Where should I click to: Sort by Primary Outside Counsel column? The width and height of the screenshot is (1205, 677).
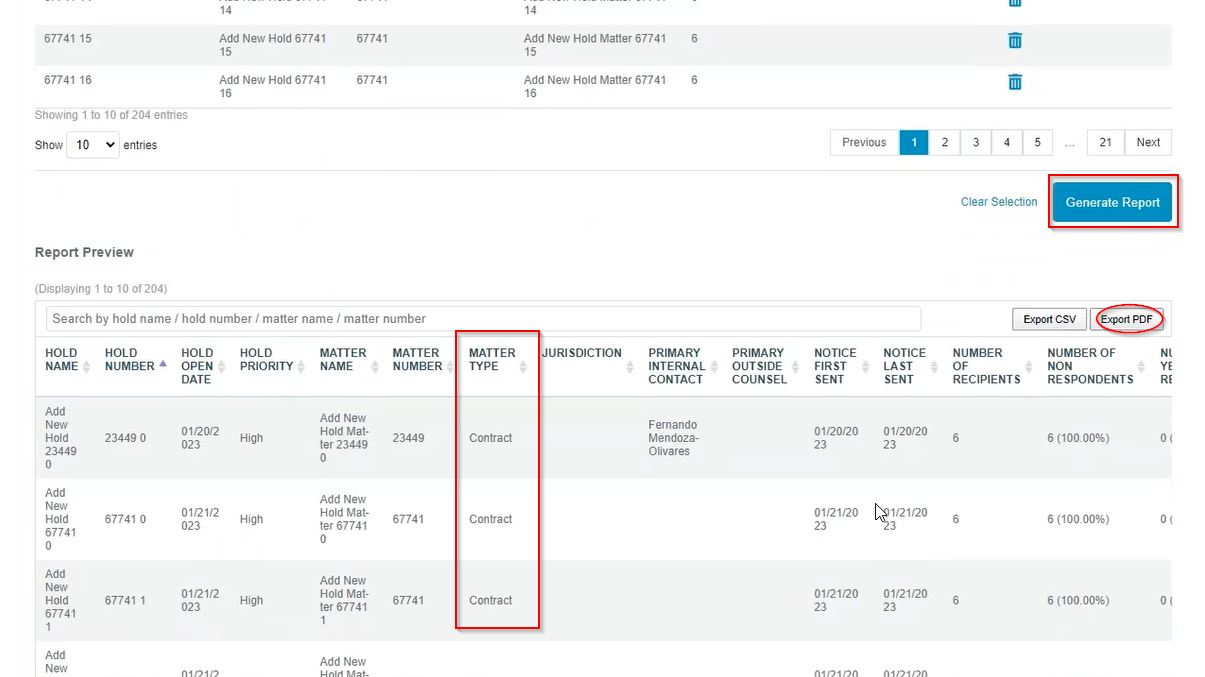click(766, 366)
